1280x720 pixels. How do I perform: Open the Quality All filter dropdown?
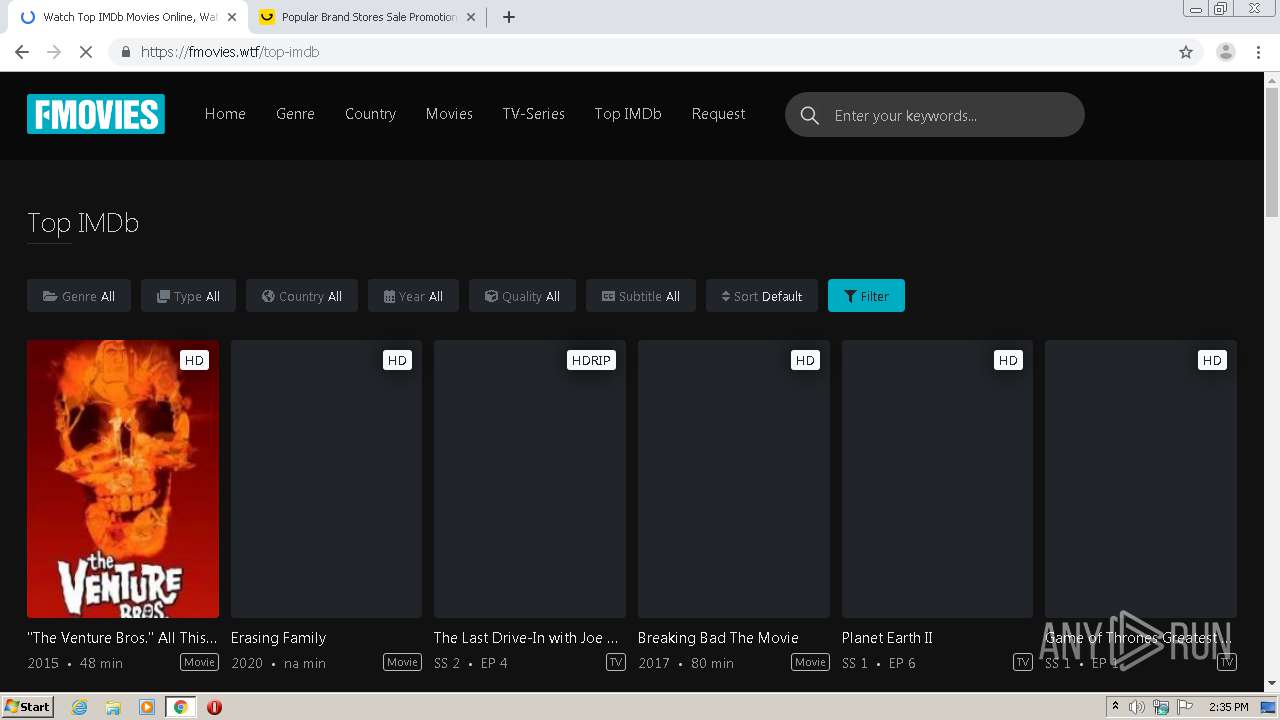(522, 296)
